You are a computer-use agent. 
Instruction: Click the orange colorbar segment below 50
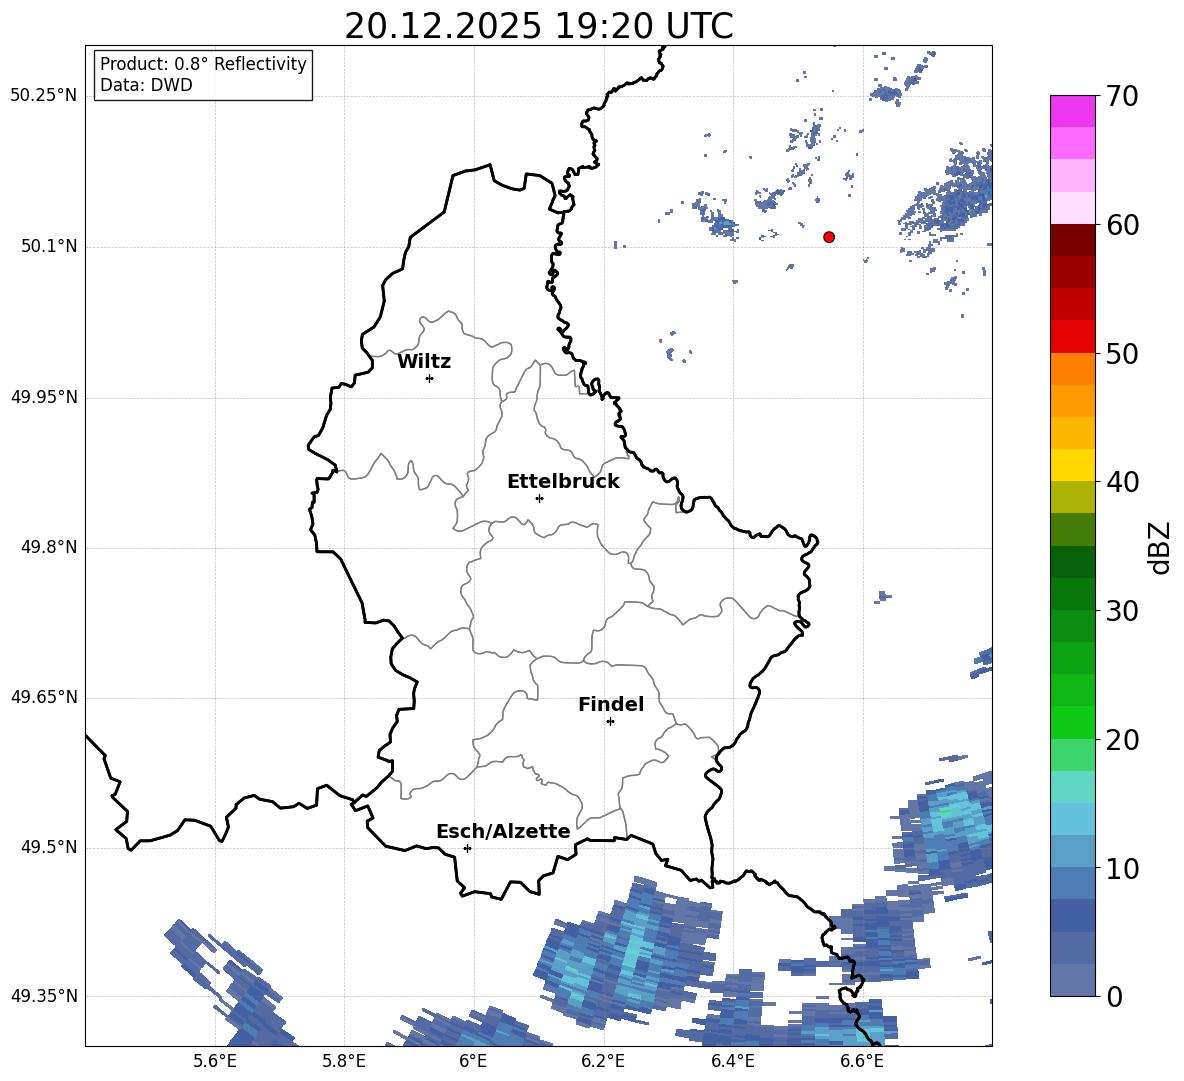click(x=1072, y=369)
